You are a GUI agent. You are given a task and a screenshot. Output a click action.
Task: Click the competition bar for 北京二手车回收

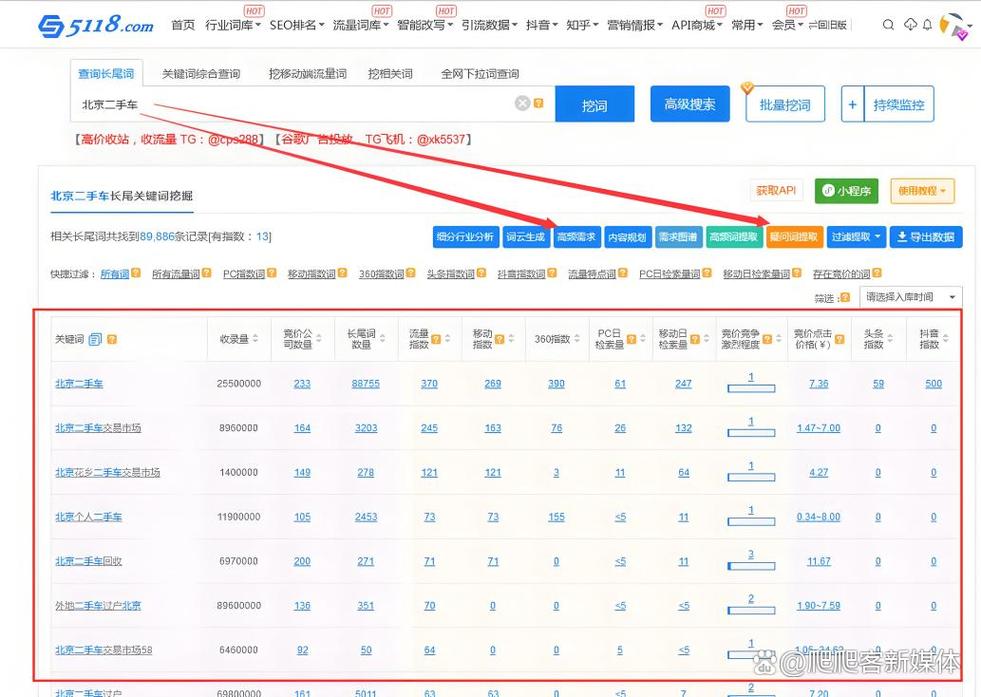click(x=751, y=566)
